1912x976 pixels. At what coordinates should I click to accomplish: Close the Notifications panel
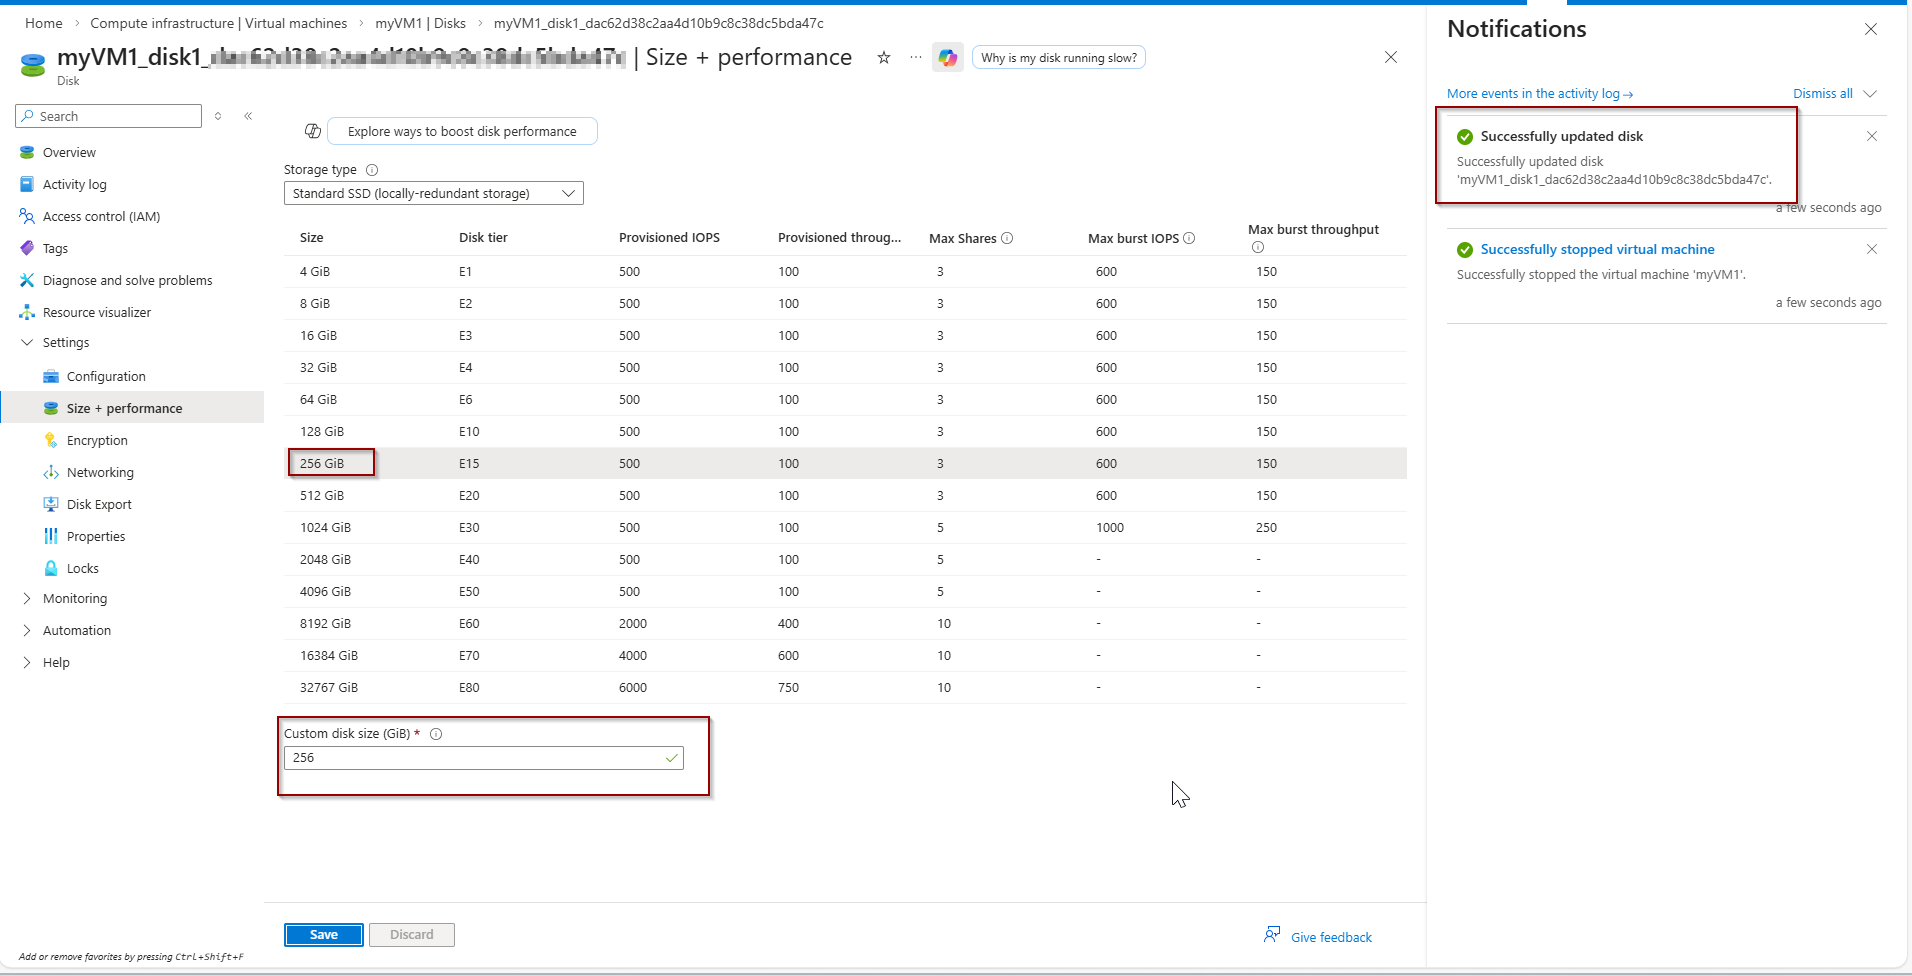coord(1871,30)
